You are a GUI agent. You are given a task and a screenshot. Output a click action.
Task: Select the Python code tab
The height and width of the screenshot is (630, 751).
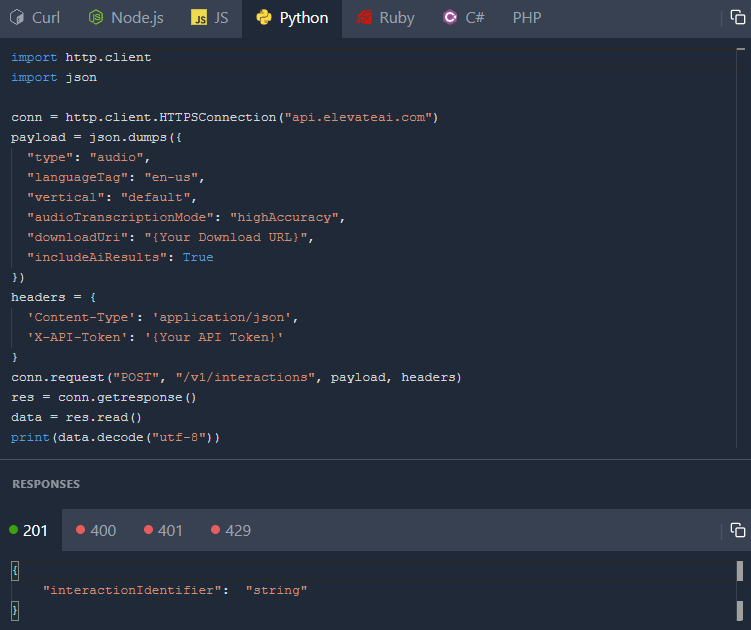292,18
